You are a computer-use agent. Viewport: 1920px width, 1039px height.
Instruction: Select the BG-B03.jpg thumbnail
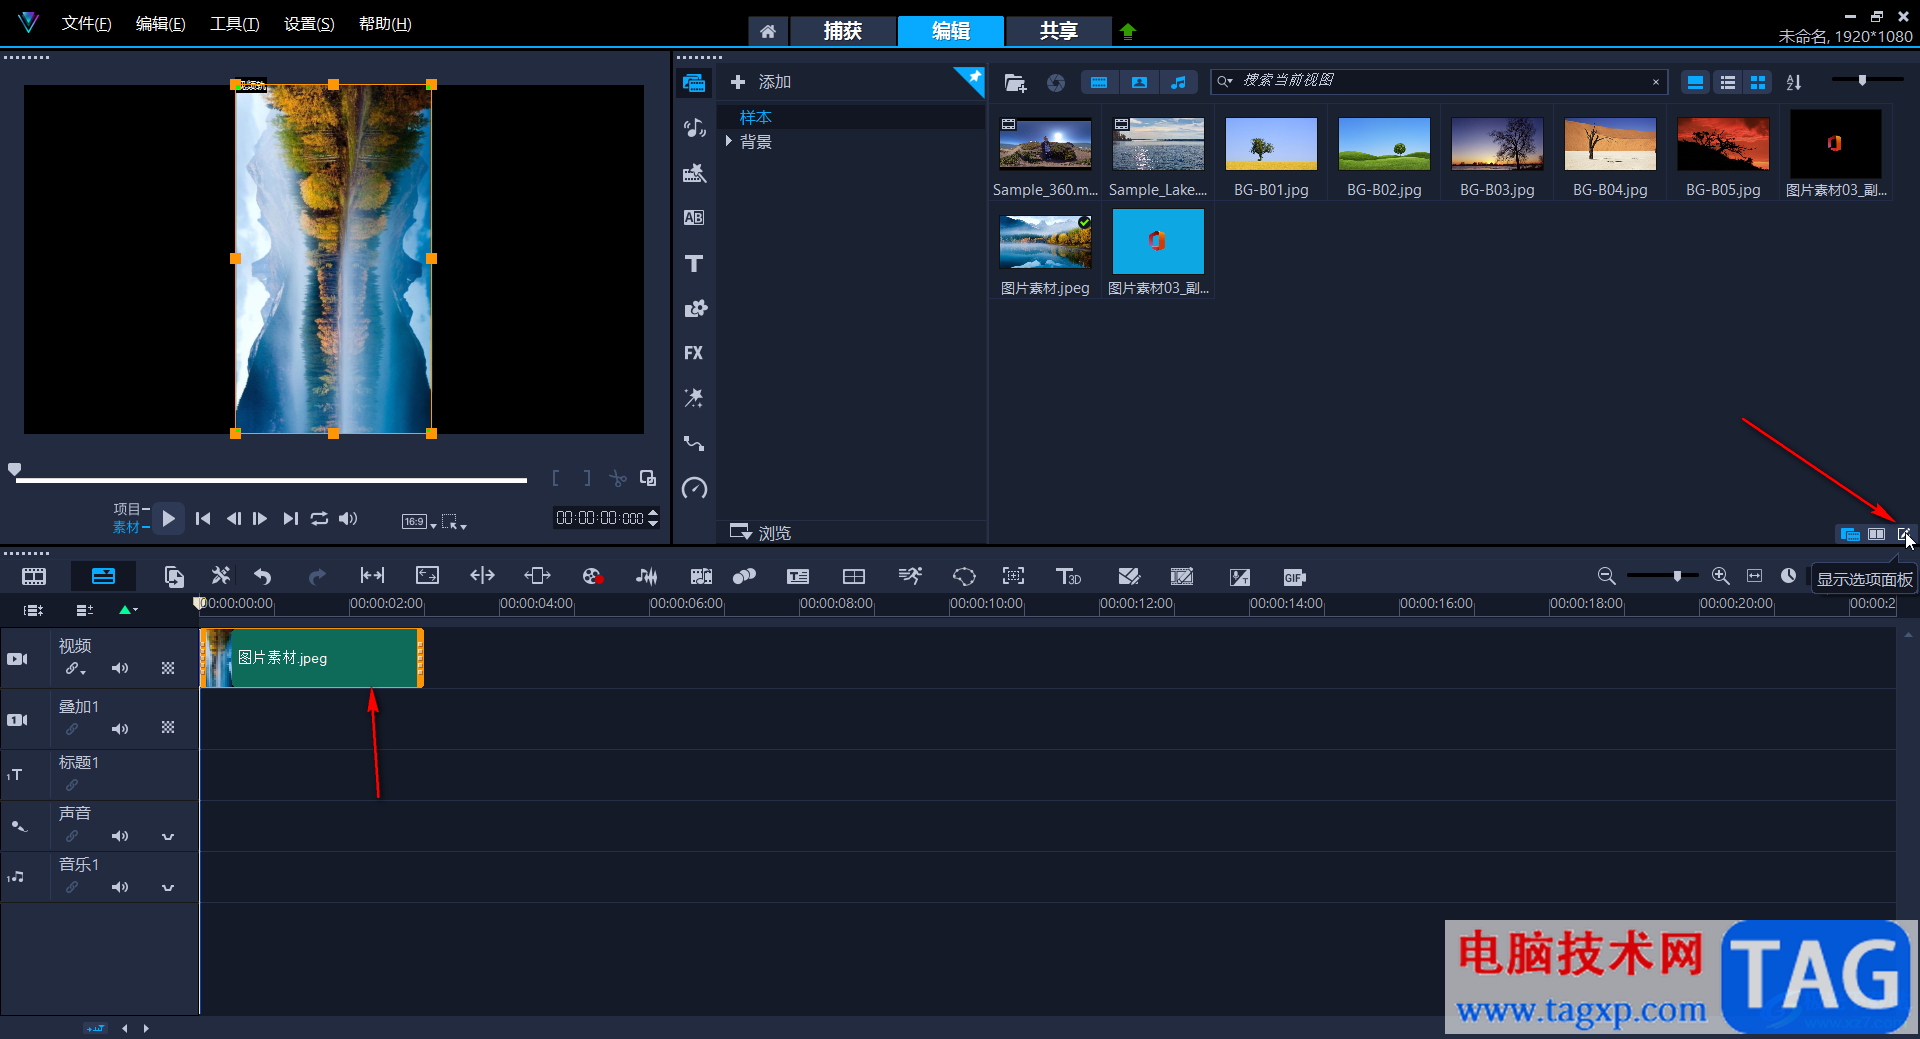pyautogui.click(x=1496, y=144)
